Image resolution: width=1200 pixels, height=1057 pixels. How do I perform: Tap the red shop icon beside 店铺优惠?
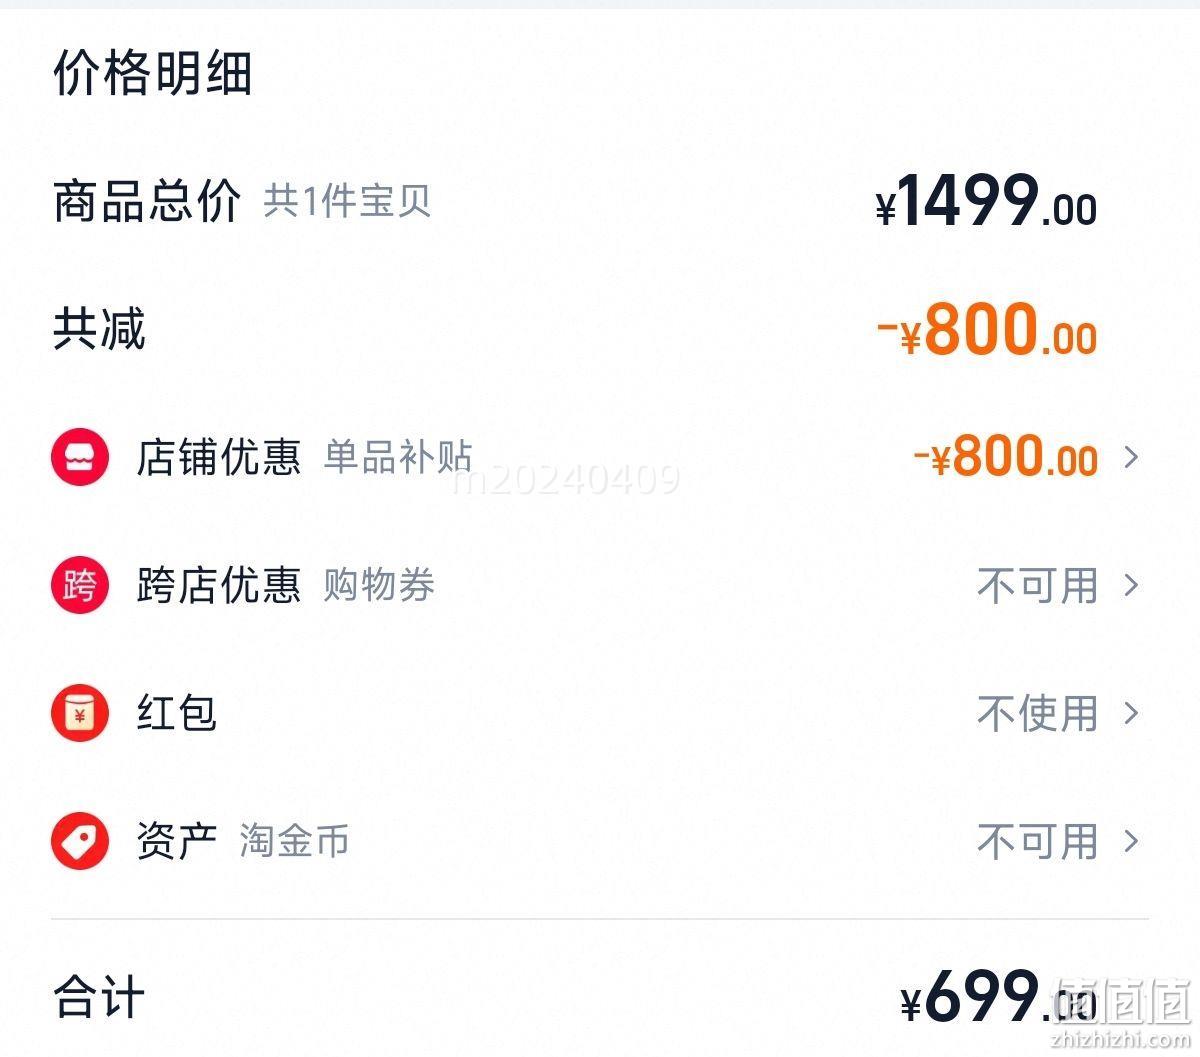coord(80,457)
